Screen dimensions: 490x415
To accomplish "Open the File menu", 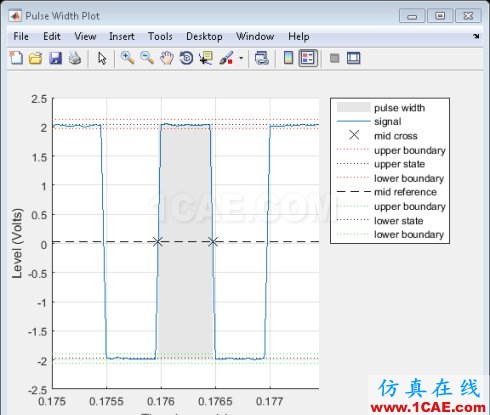I will [x=21, y=36].
